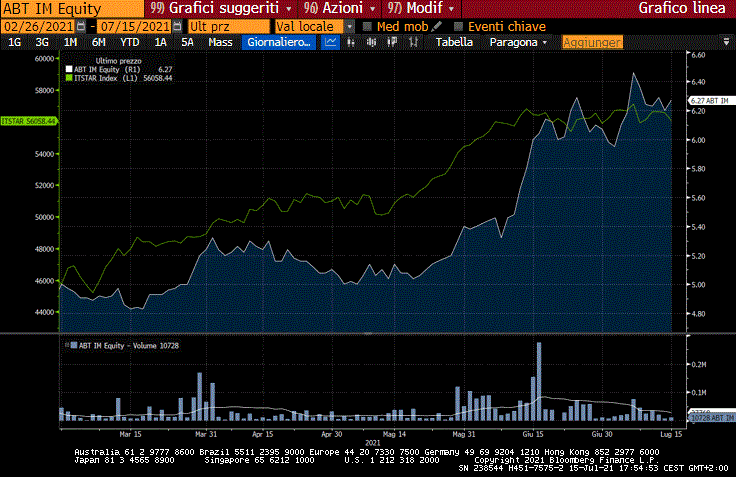
Task: Toggle the Med mob checkbox
Action: coord(368,26)
